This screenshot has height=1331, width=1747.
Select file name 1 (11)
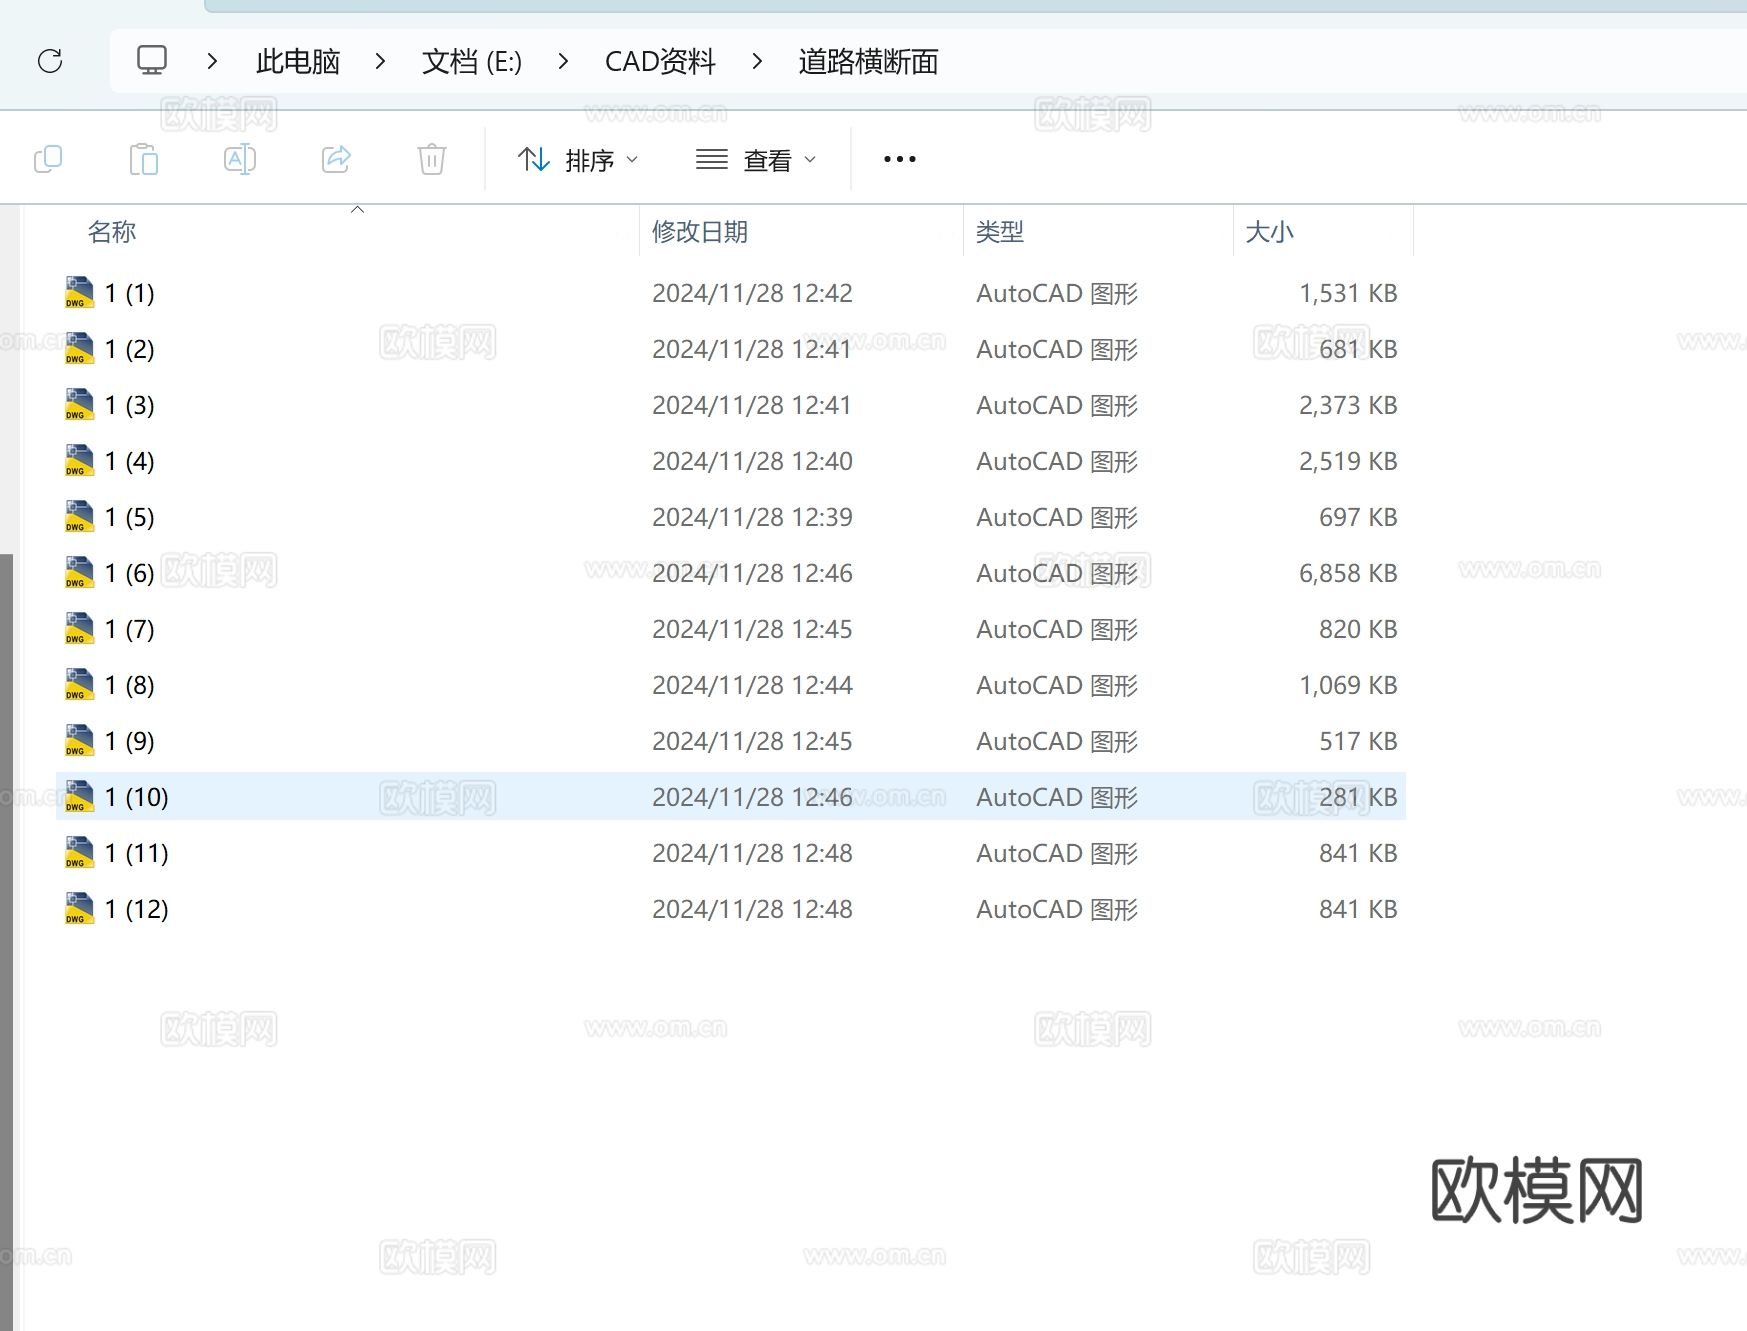click(x=137, y=853)
